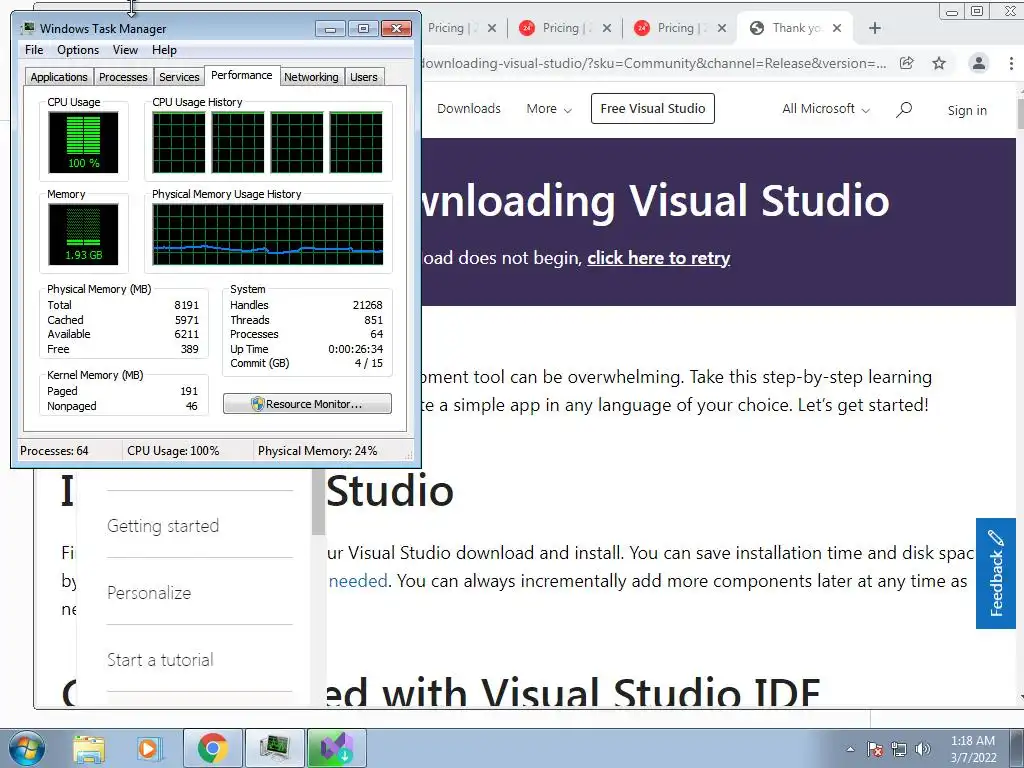Click 'Processes: 64' in status bar

(x=54, y=451)
